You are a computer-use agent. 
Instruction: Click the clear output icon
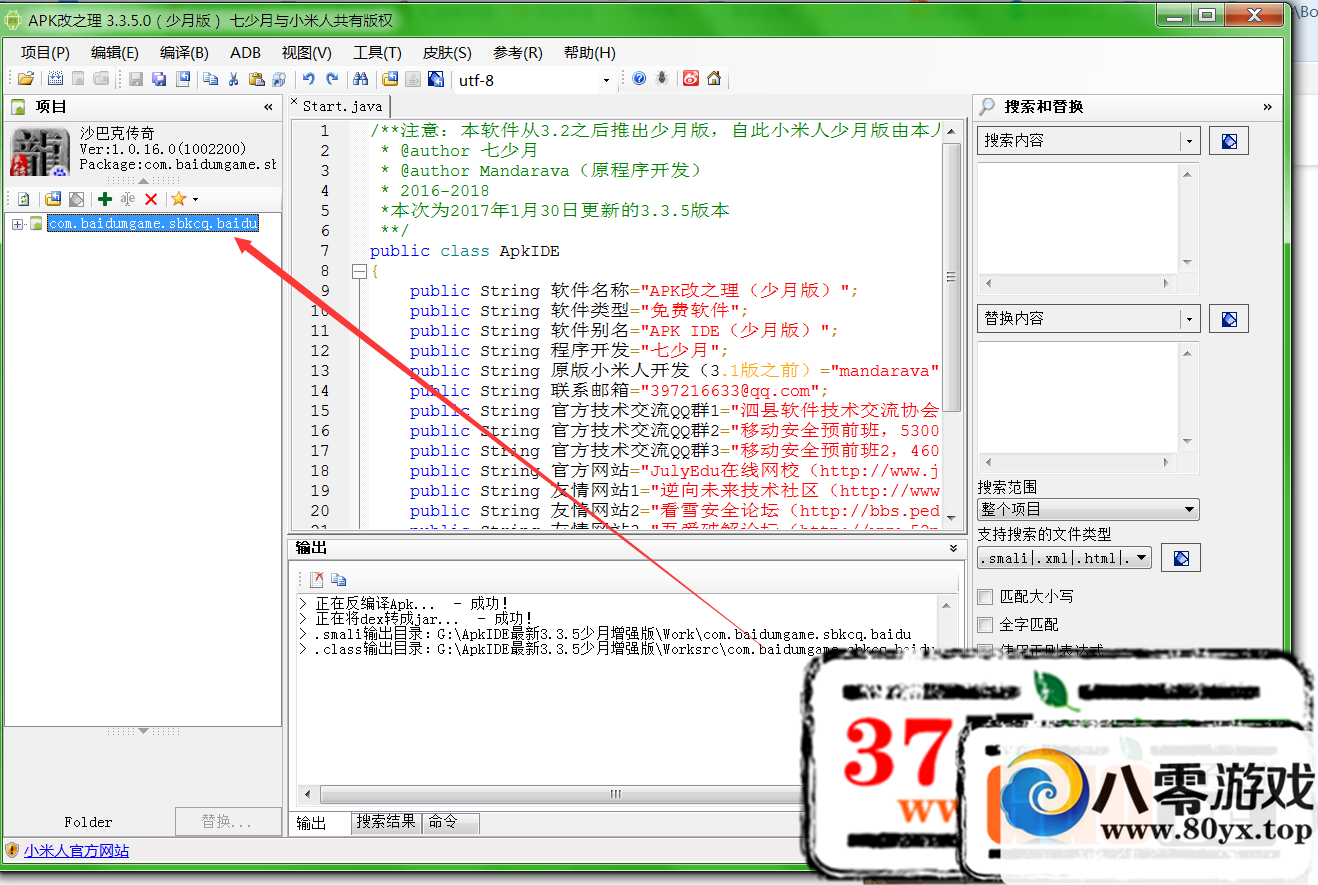coord(317,579)
